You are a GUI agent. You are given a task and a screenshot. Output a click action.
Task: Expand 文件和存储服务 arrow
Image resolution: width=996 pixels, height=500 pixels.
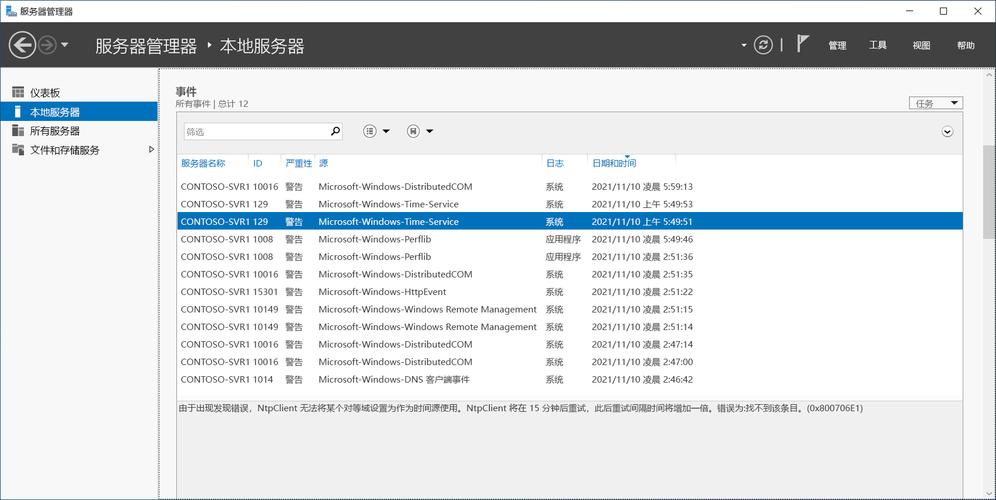click(x=151, y=150)
